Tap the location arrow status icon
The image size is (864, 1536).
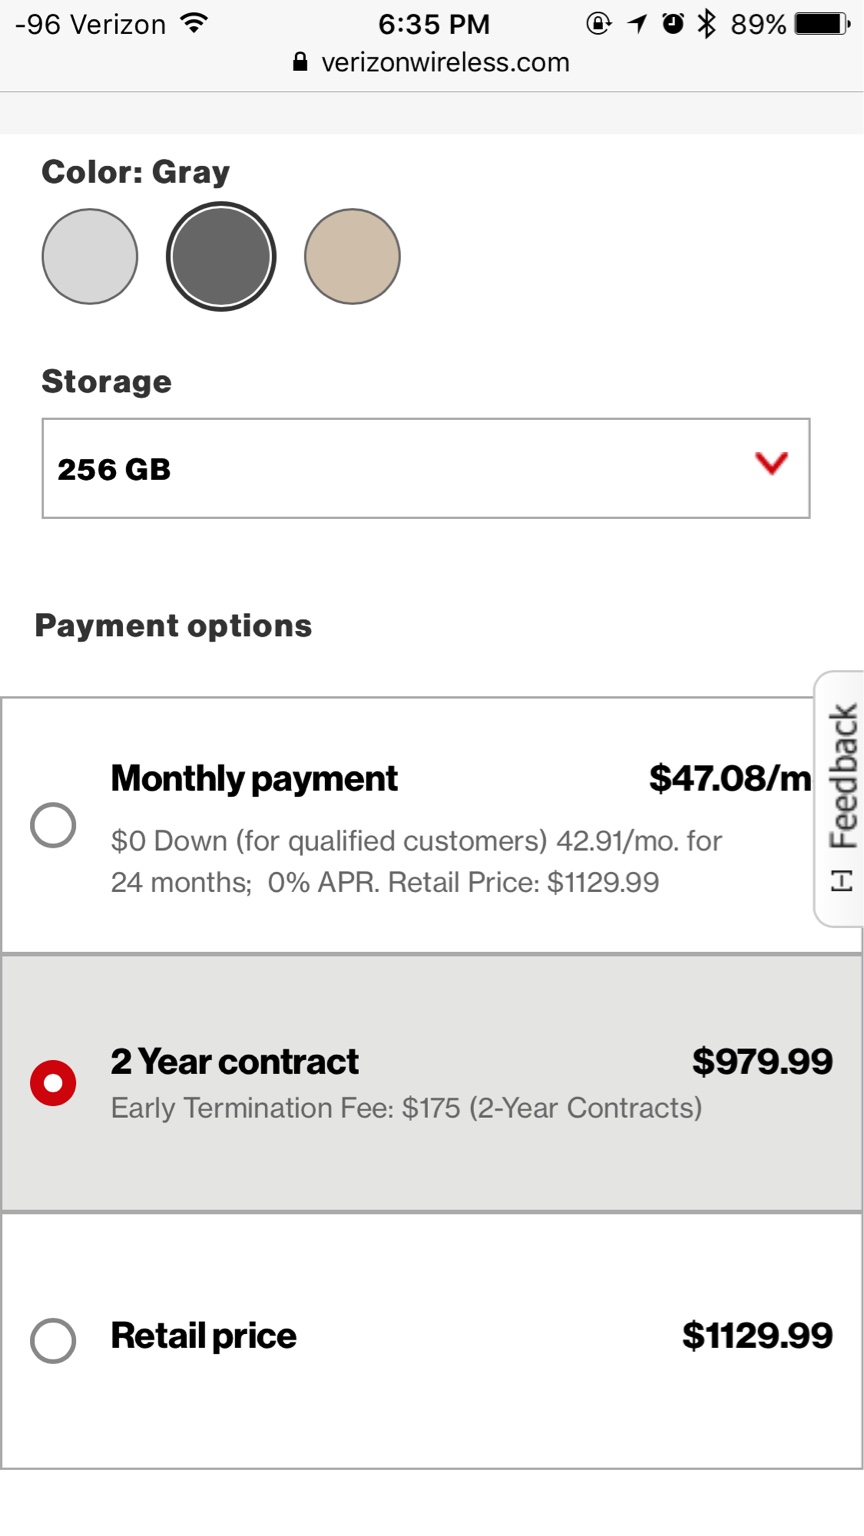pos(637,23)
